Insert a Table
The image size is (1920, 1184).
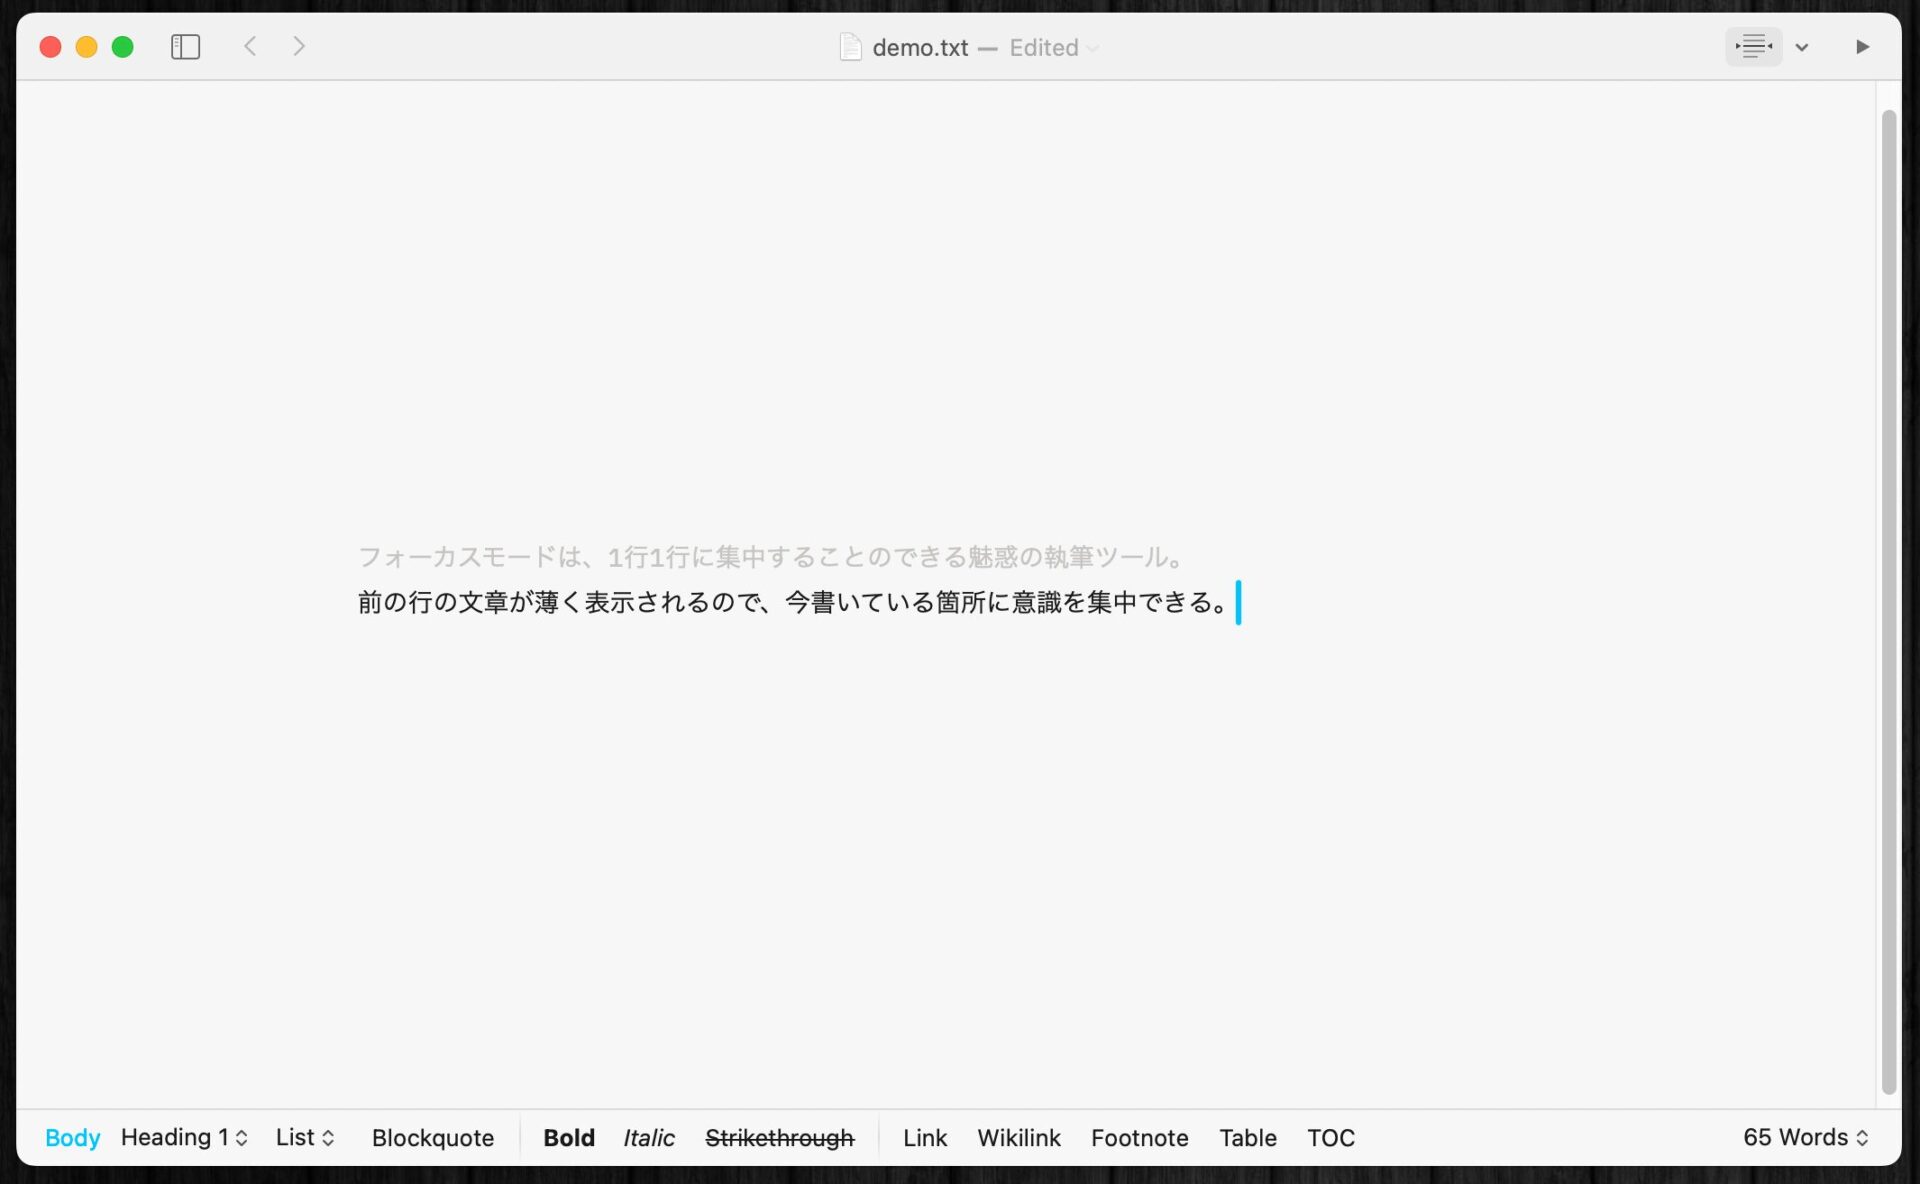[x=1247, y=1137]
